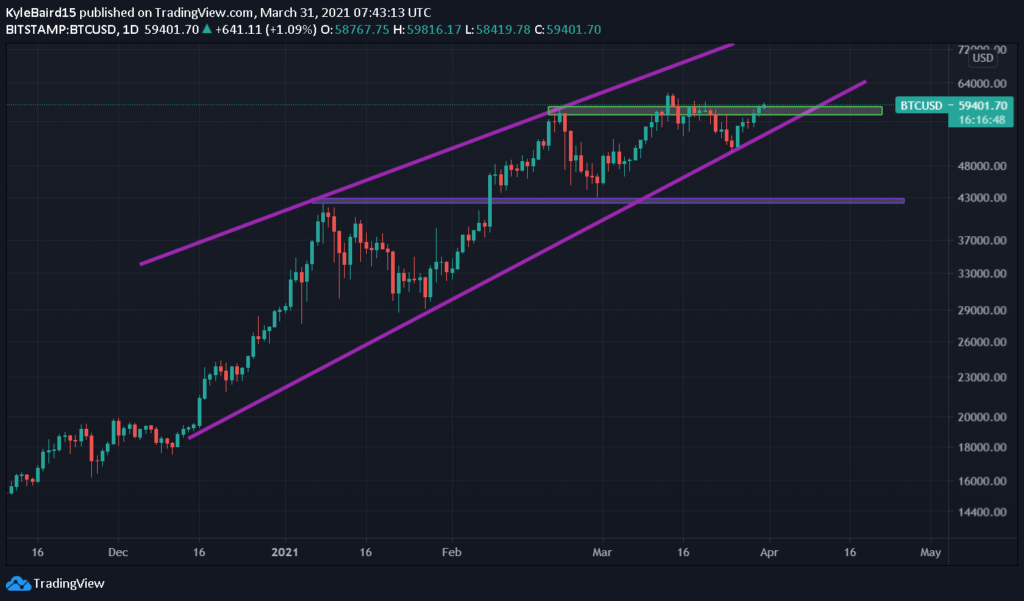Select the green horizontal resistance zone rectangle

point(715,111)
